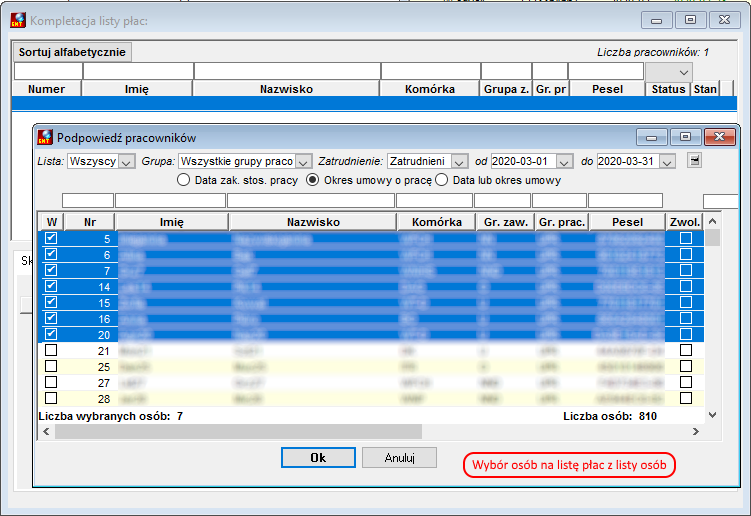The width and height of the screenshot is (751, 516).
Task: Check the W checkbox for row 27
Action: click(x=51, y=382)
